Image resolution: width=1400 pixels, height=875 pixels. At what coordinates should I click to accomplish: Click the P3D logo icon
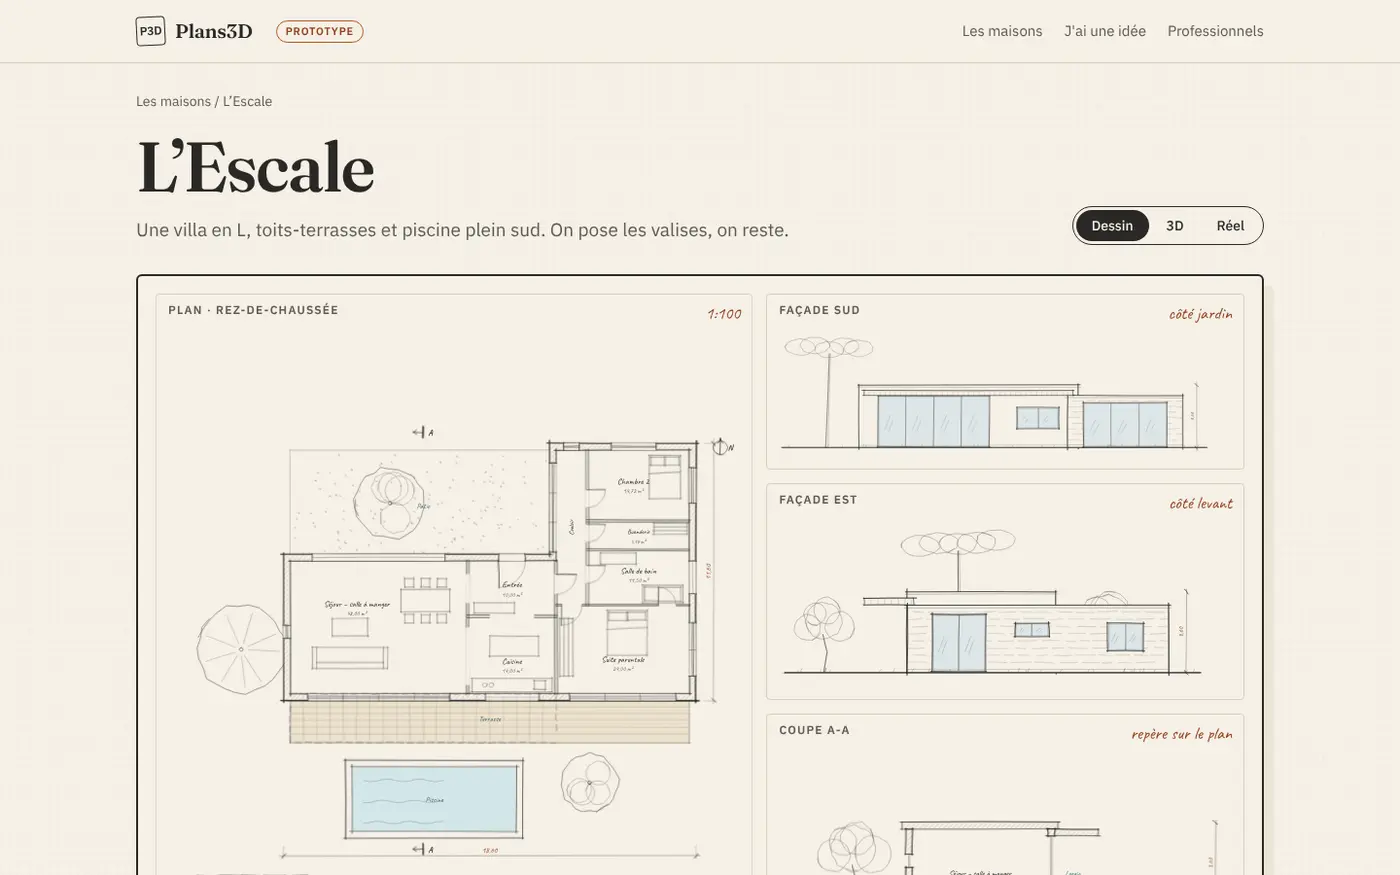click(x=150, y=31)
